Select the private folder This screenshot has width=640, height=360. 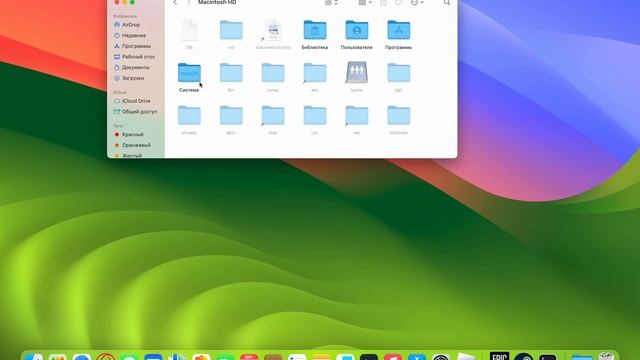(189, 120)
